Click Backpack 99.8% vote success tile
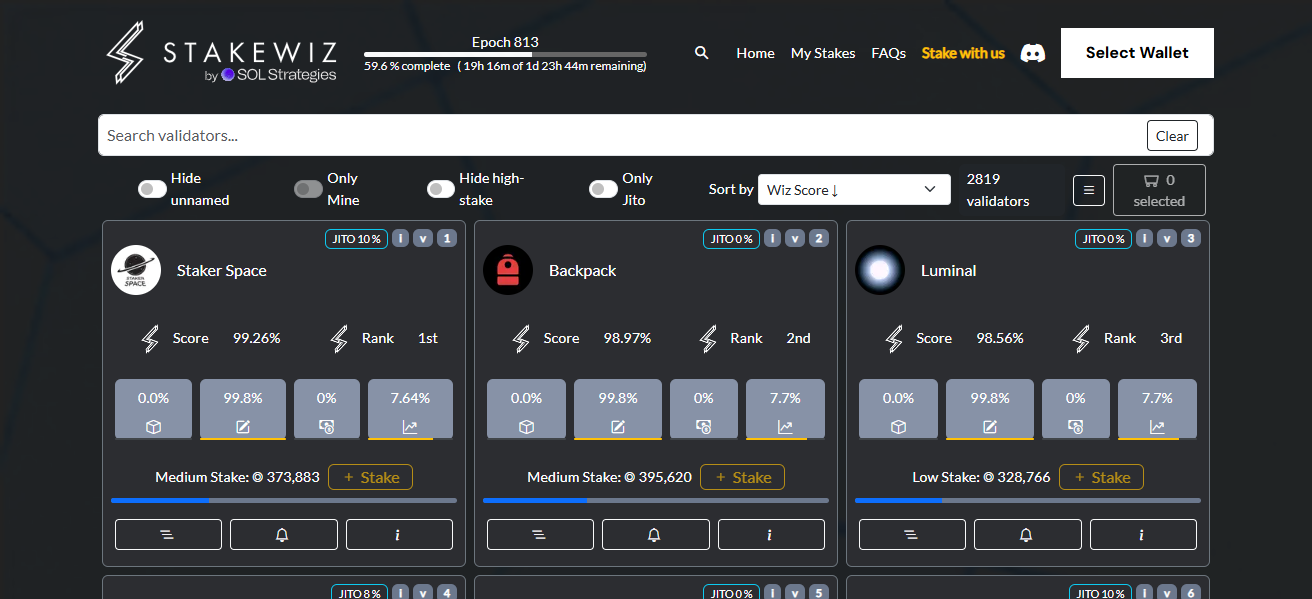1312x599 pixels. click(x=618, y=409)
